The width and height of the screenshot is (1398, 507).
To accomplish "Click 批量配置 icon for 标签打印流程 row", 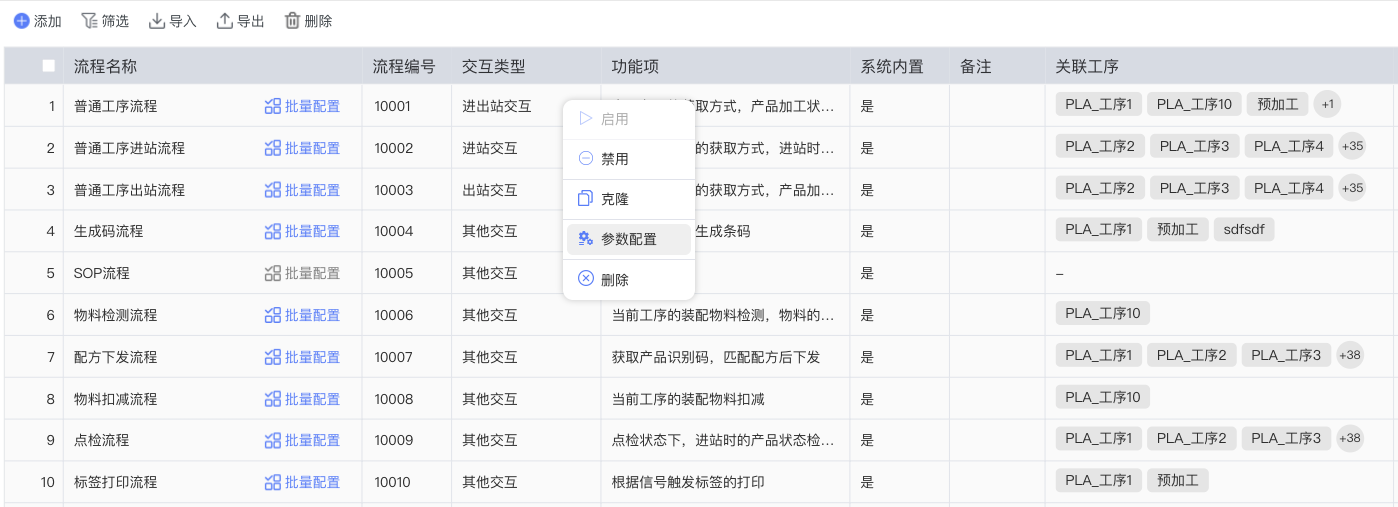I will coord(272,482).
